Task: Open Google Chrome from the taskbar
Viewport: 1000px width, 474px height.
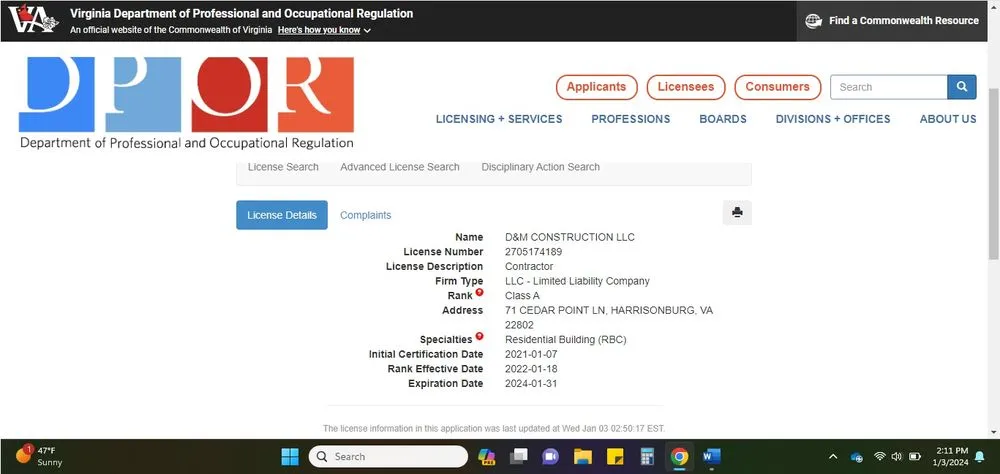Action: click(x=679, y=457)
